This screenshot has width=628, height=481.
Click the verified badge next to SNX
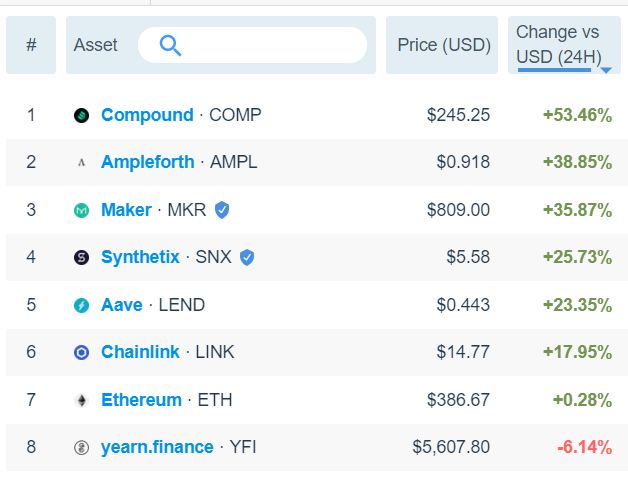[247, 257]
